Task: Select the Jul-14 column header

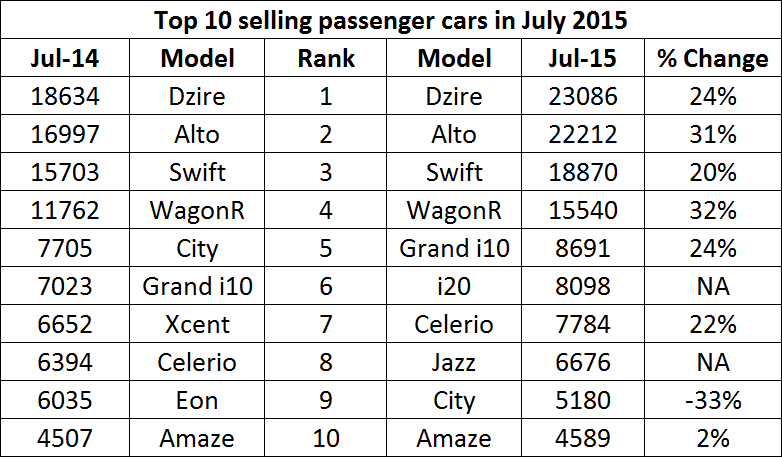Action: (63, 58)
